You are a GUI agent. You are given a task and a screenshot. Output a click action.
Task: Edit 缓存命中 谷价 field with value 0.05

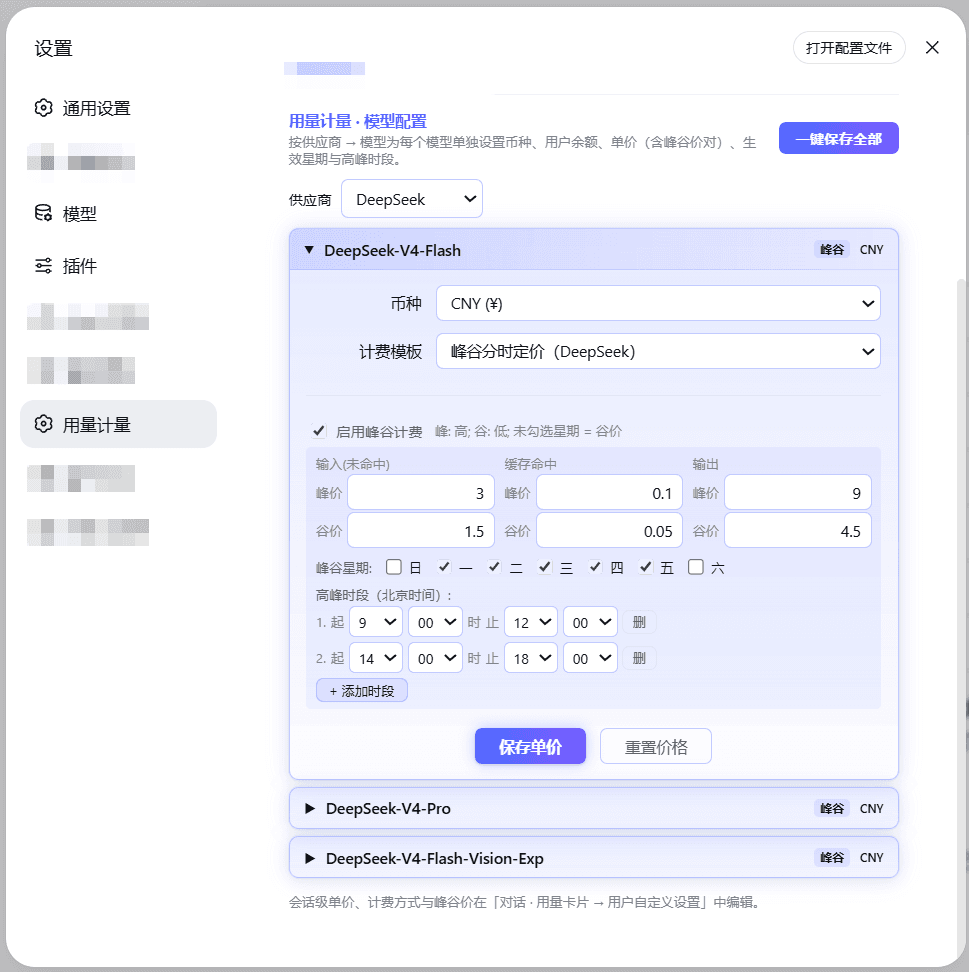[x=609, y=531]
